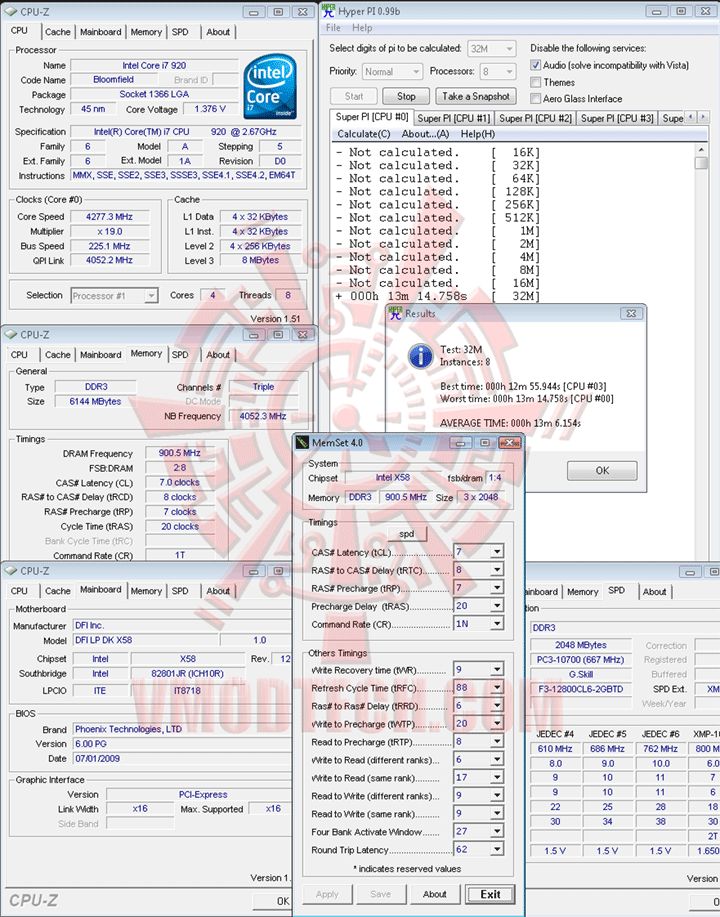Close the Results dialog with the X
This screenshot has height=917, width=720.
pyautogui.click(x=631, y=313)
